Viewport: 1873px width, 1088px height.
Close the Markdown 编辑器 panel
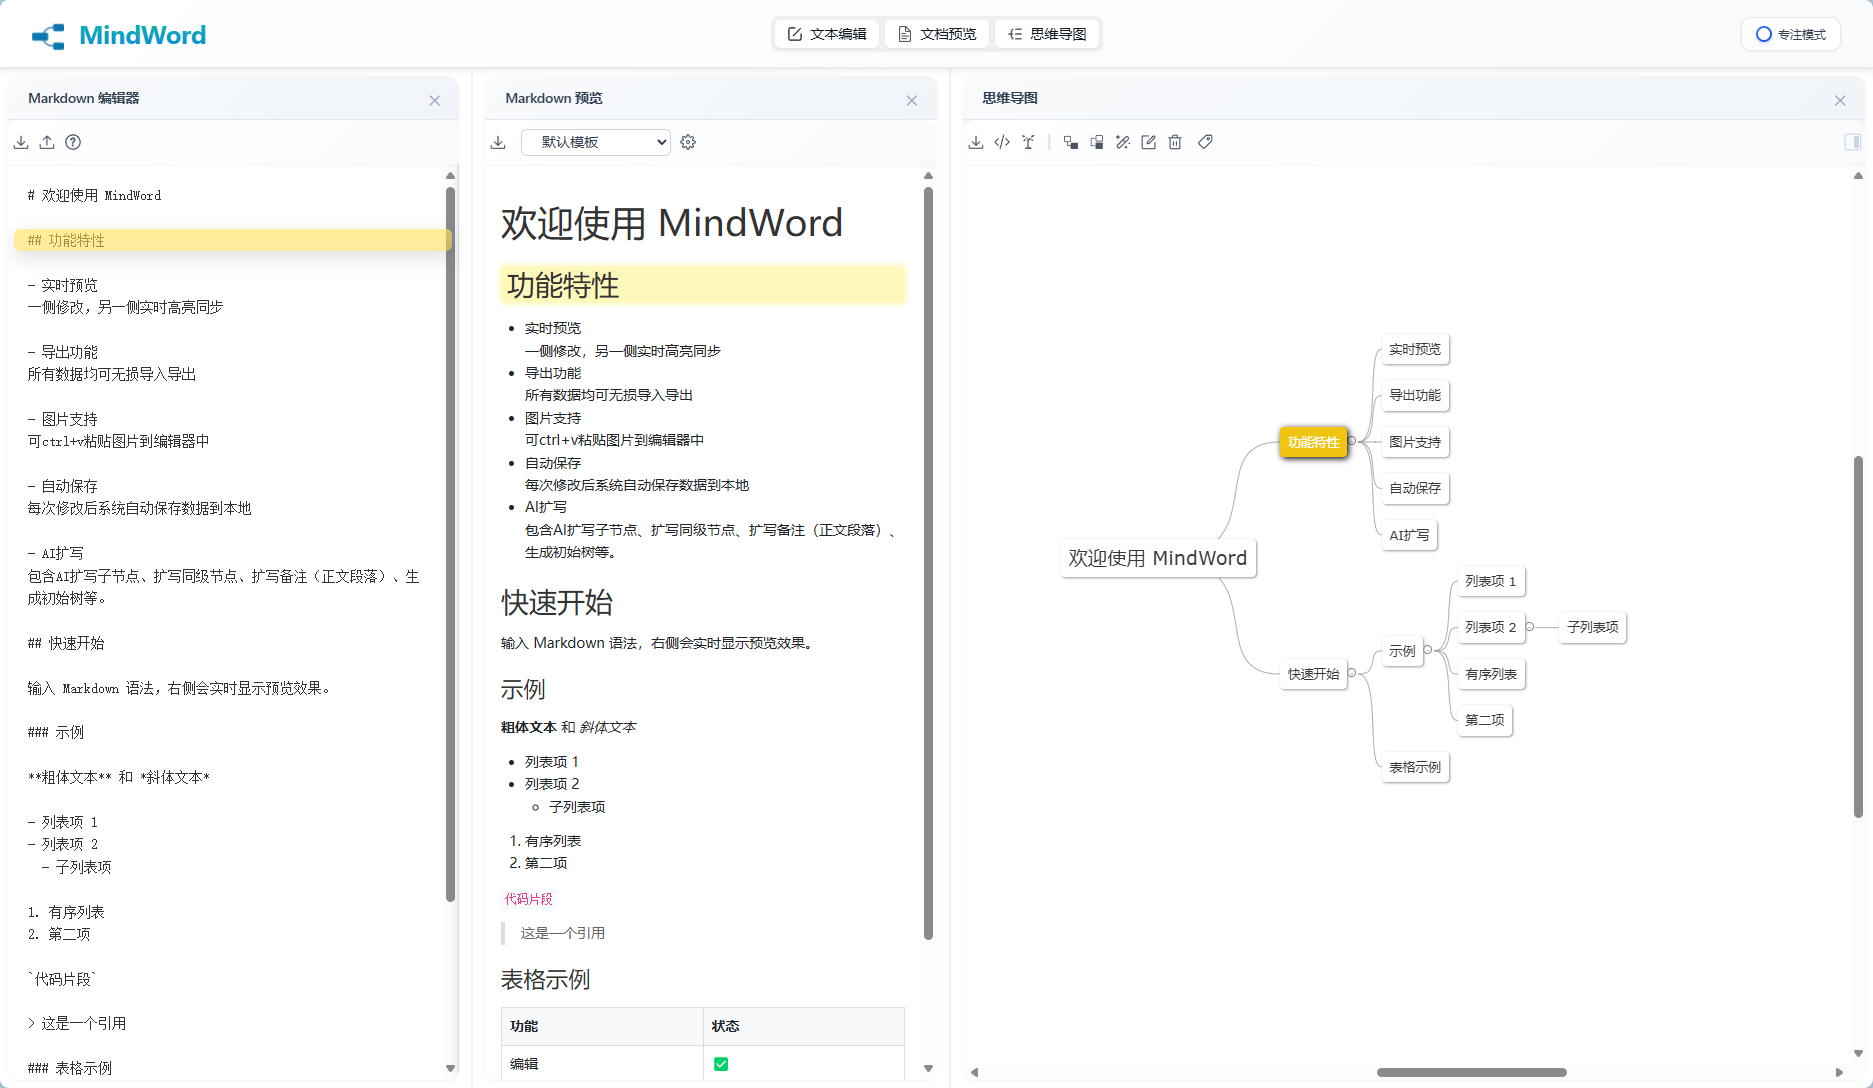tap(435, 100)
